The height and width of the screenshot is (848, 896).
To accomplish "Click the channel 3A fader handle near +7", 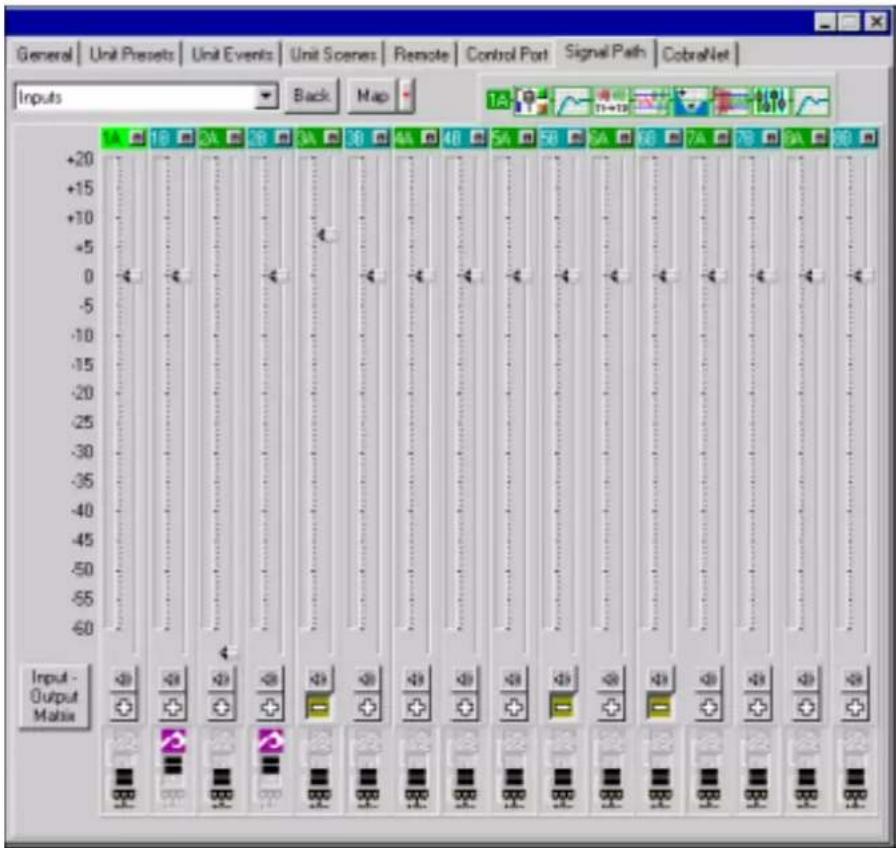I will [328, 235].
